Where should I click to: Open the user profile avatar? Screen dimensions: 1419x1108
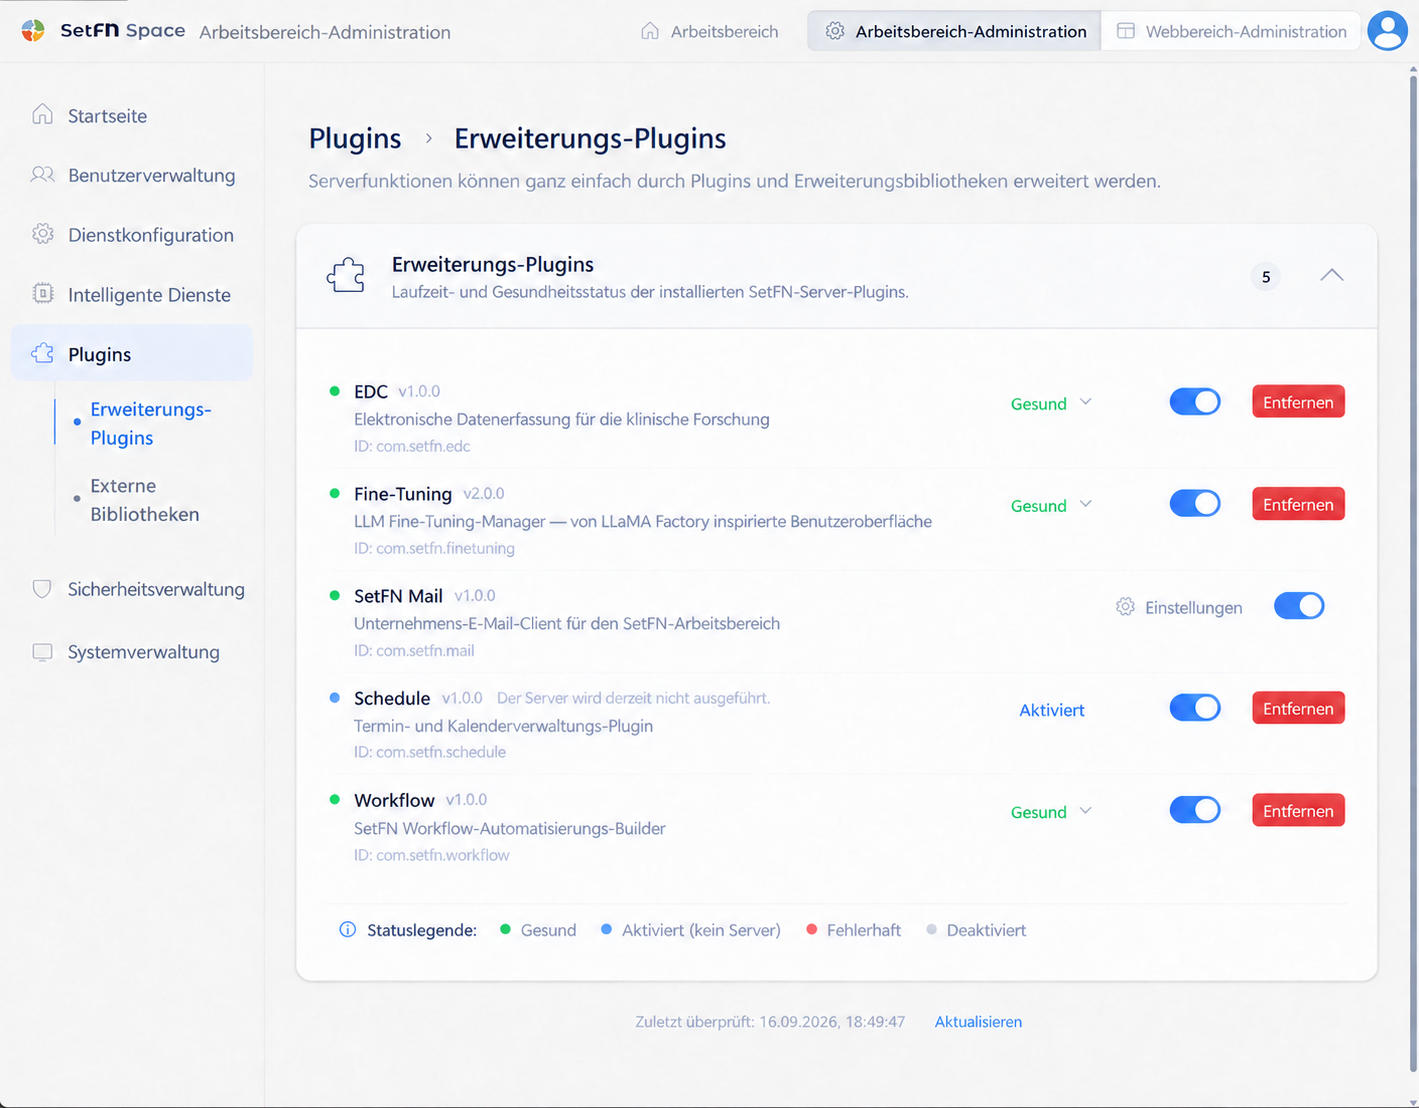pyautogui.click(x=1387, y=31)
